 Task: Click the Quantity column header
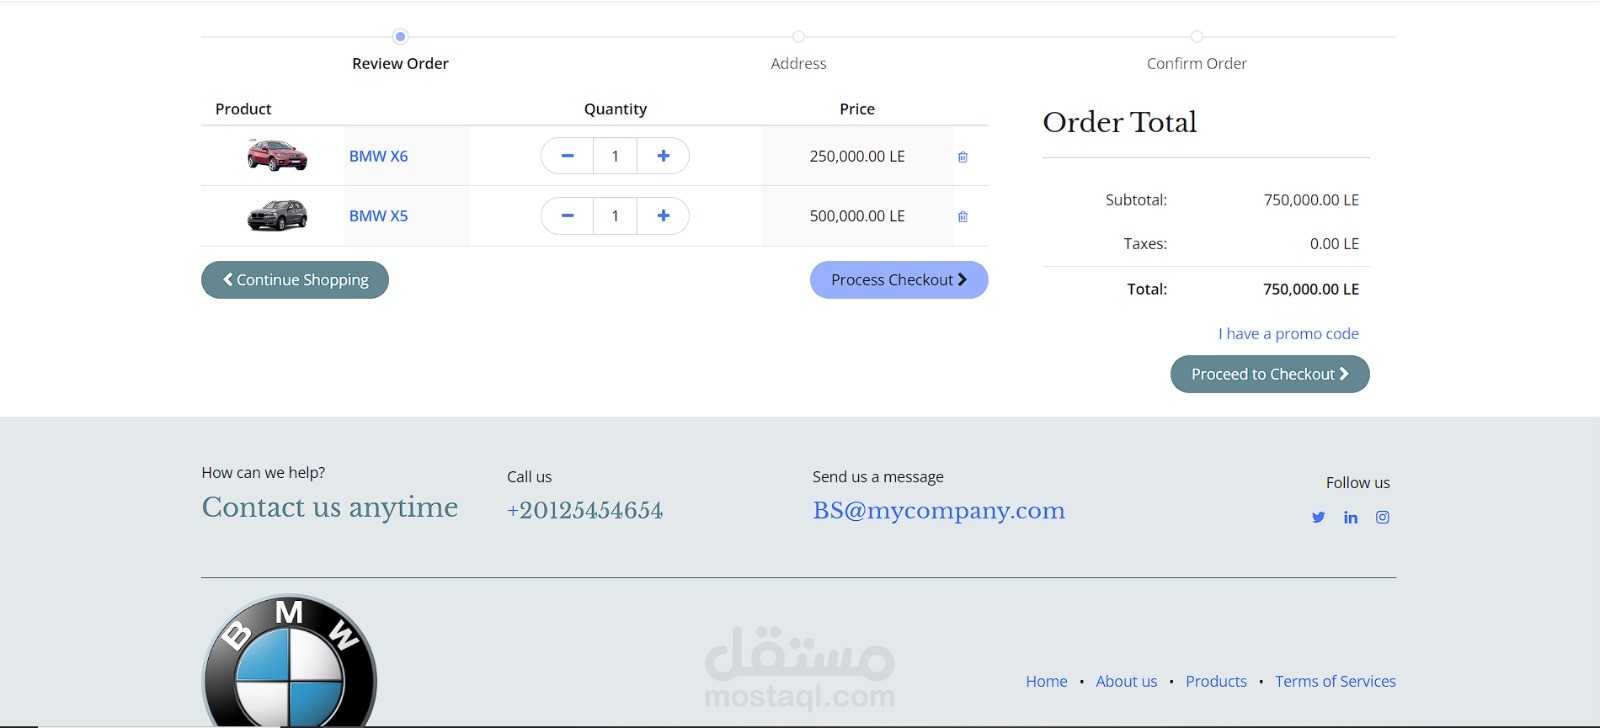point(615,109)
